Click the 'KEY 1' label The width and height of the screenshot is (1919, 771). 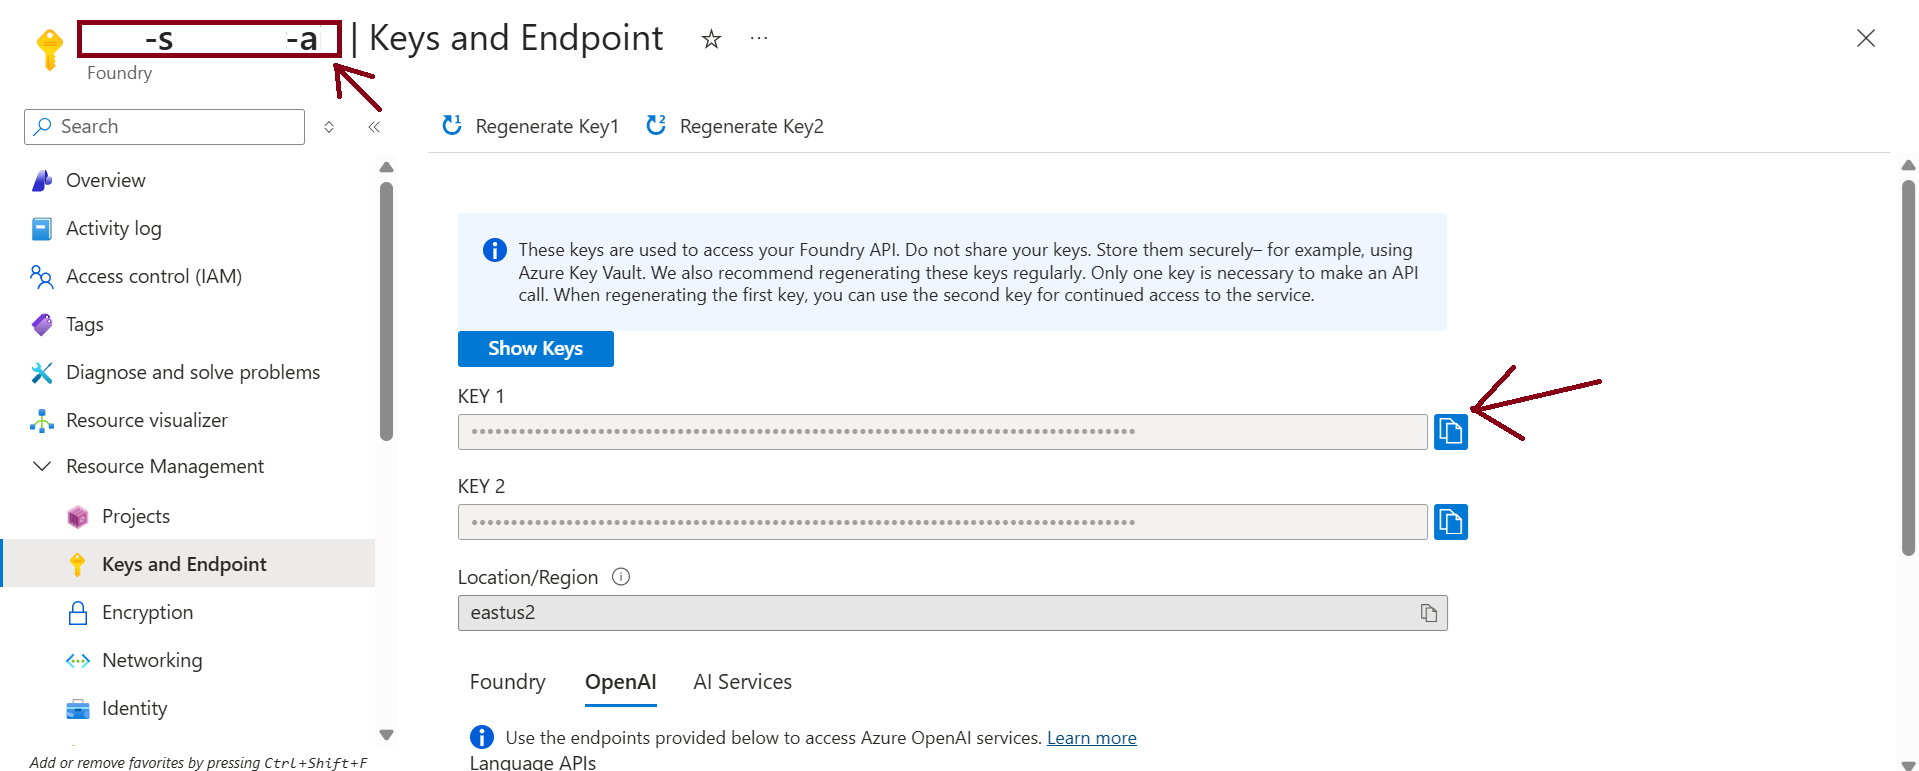[481, 396]
